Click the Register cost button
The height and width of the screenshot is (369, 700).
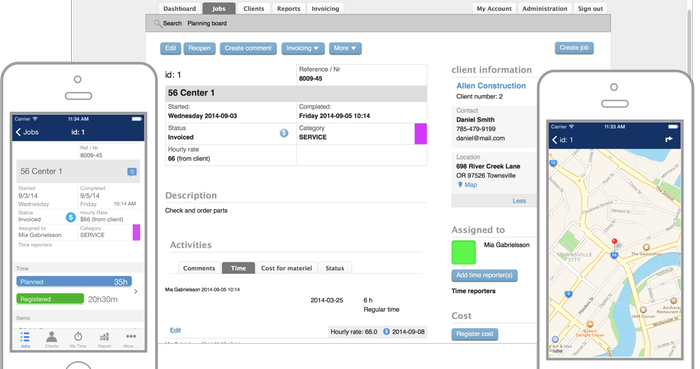click(x=475, y=334)
